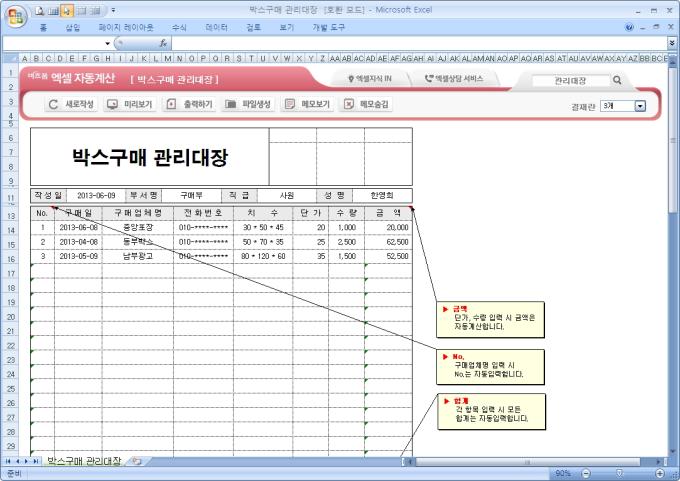Open the quick access toolbar customize arrow
This screenshot has width=680, height=481.
tap(114, 10)
